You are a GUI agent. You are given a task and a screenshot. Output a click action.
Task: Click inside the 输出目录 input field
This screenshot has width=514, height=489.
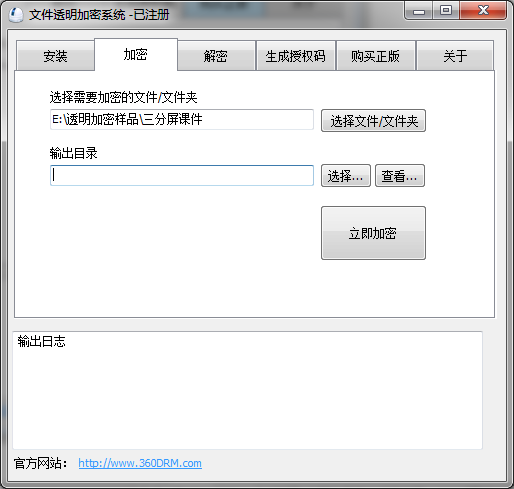[182, 175]
